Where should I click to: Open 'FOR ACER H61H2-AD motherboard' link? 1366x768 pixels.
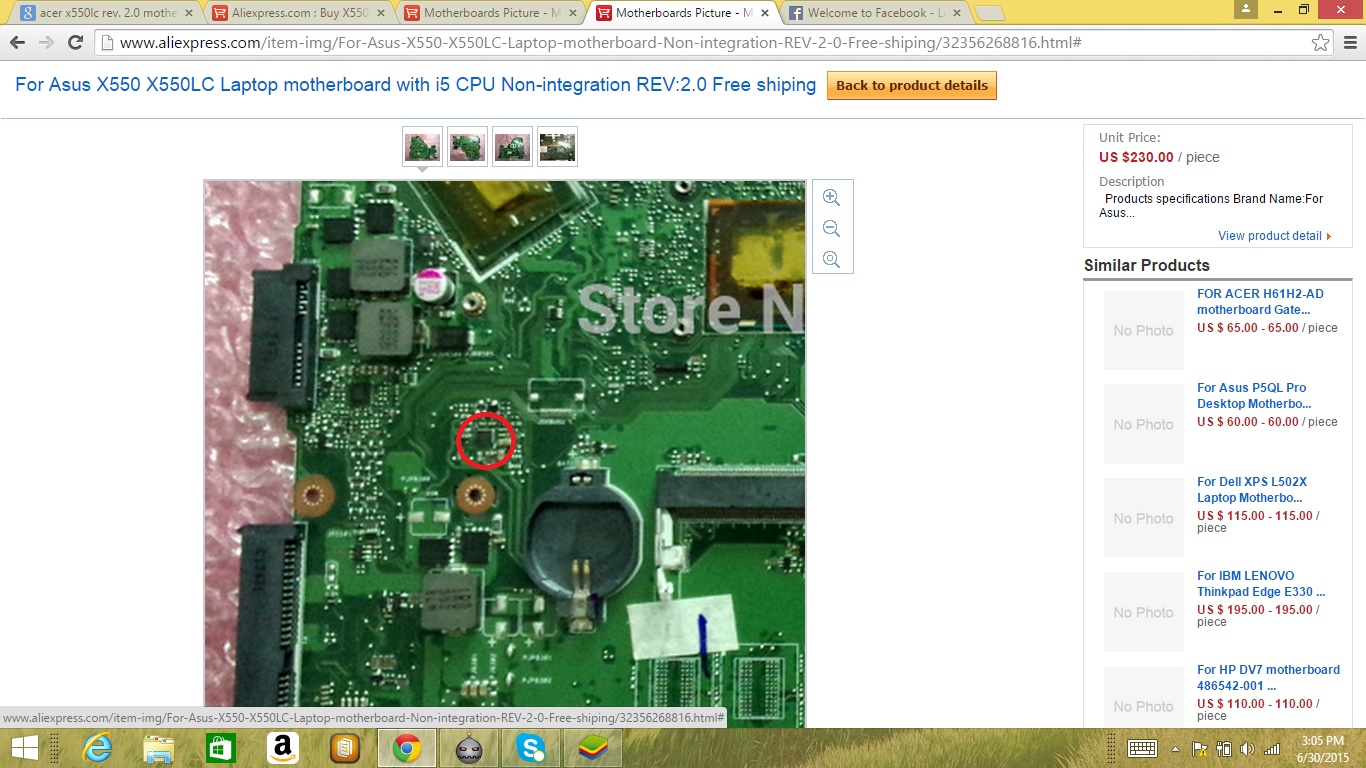point(1260,302)
